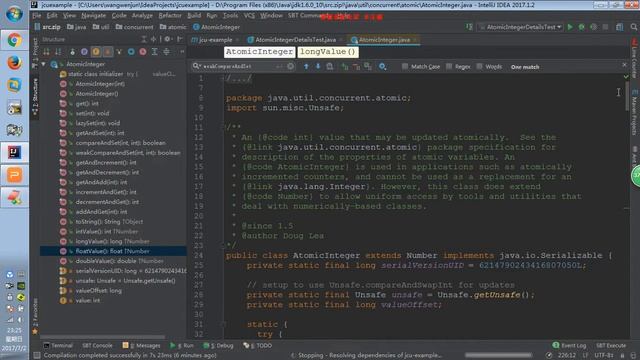This screenshot has width=640, height=360.
Task: Open TODO tool window
Action: (x=258, y=345)
